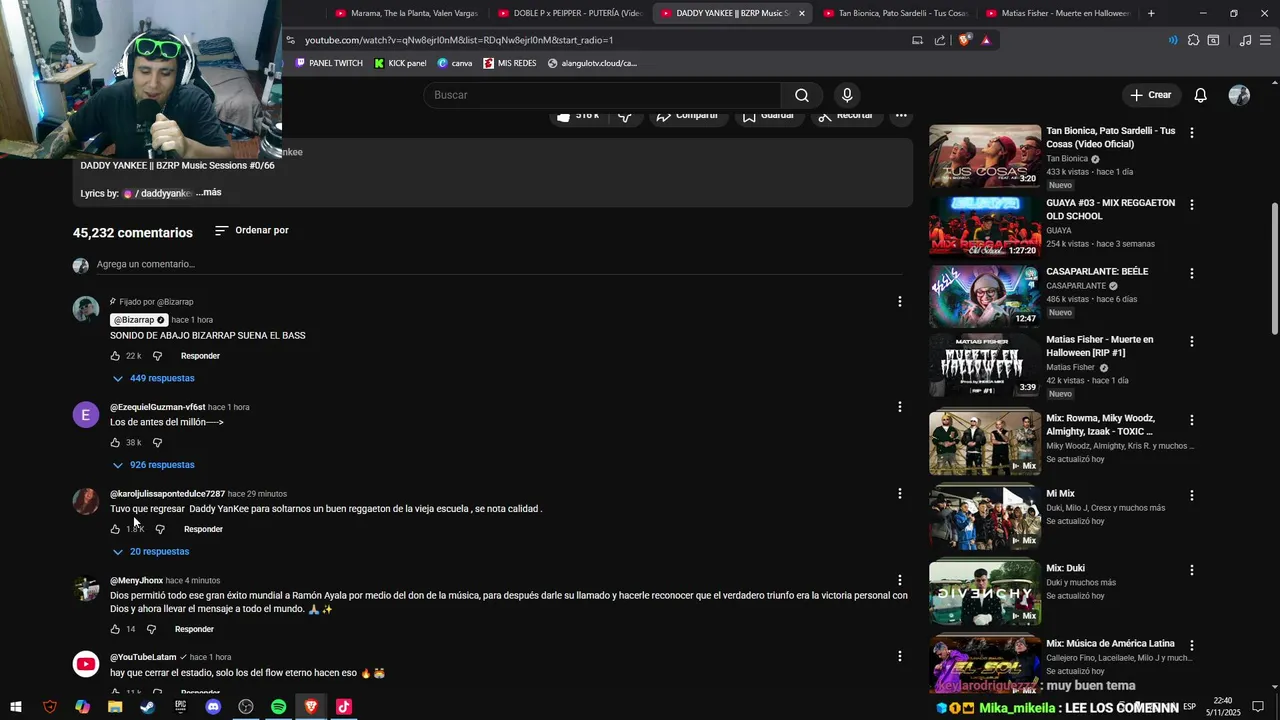
Task: Like MenyJhonx's comment
Action: tap(115, 629)
